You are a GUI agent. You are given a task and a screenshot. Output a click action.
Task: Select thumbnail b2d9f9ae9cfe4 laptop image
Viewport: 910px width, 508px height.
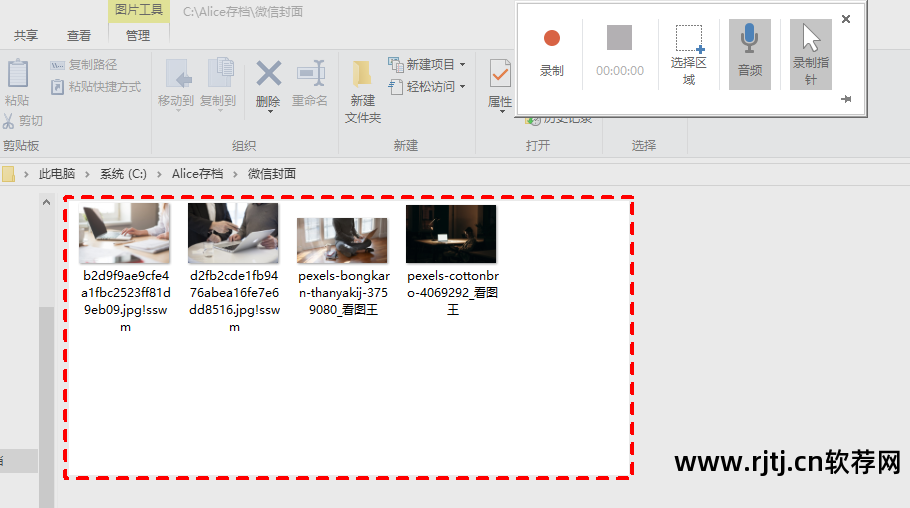click(x=125, y=233)
